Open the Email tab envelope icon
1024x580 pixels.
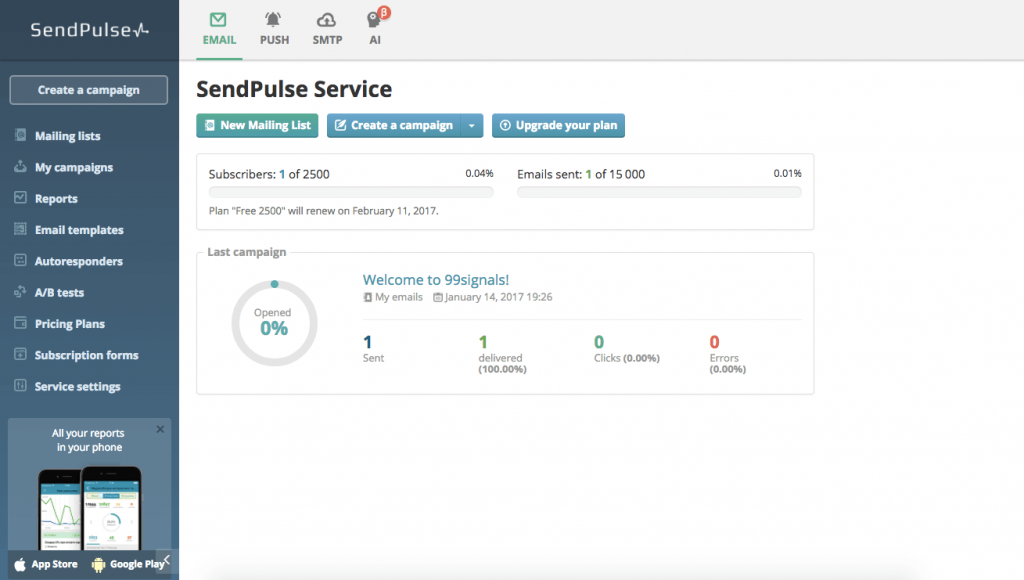219,19
